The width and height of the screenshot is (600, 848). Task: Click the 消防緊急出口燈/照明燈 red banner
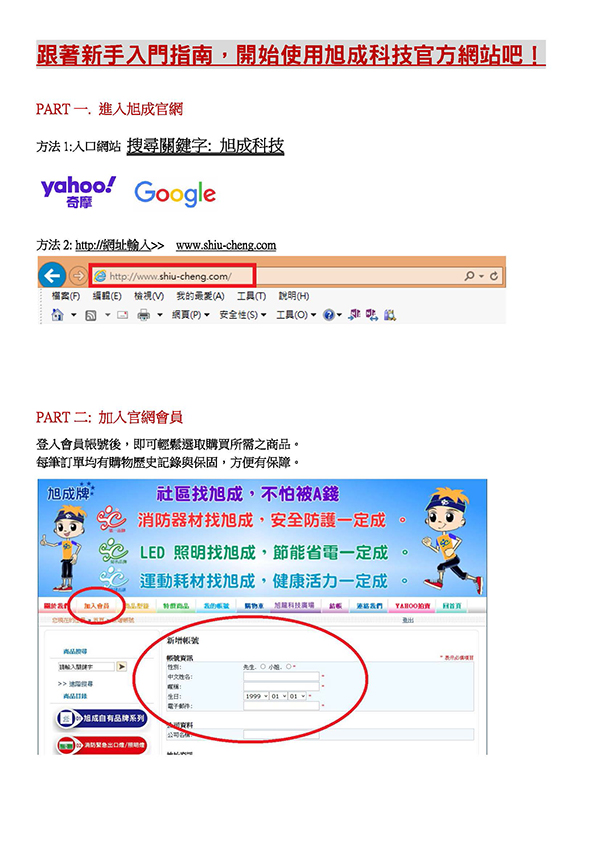point(102,745)
